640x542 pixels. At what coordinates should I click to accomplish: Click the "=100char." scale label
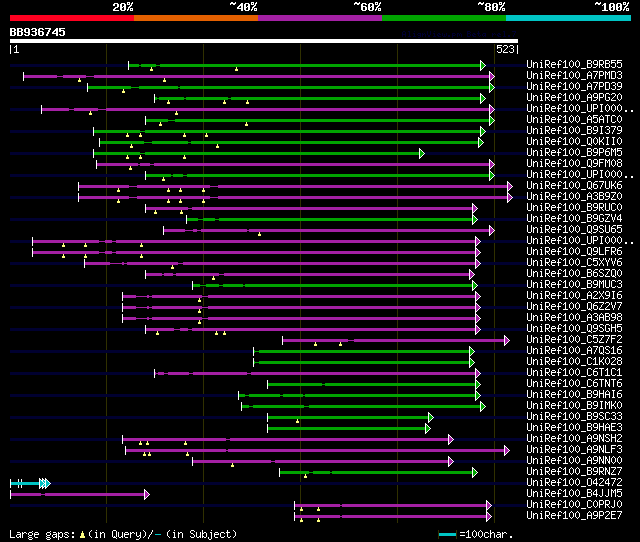[x=486, y=534]
